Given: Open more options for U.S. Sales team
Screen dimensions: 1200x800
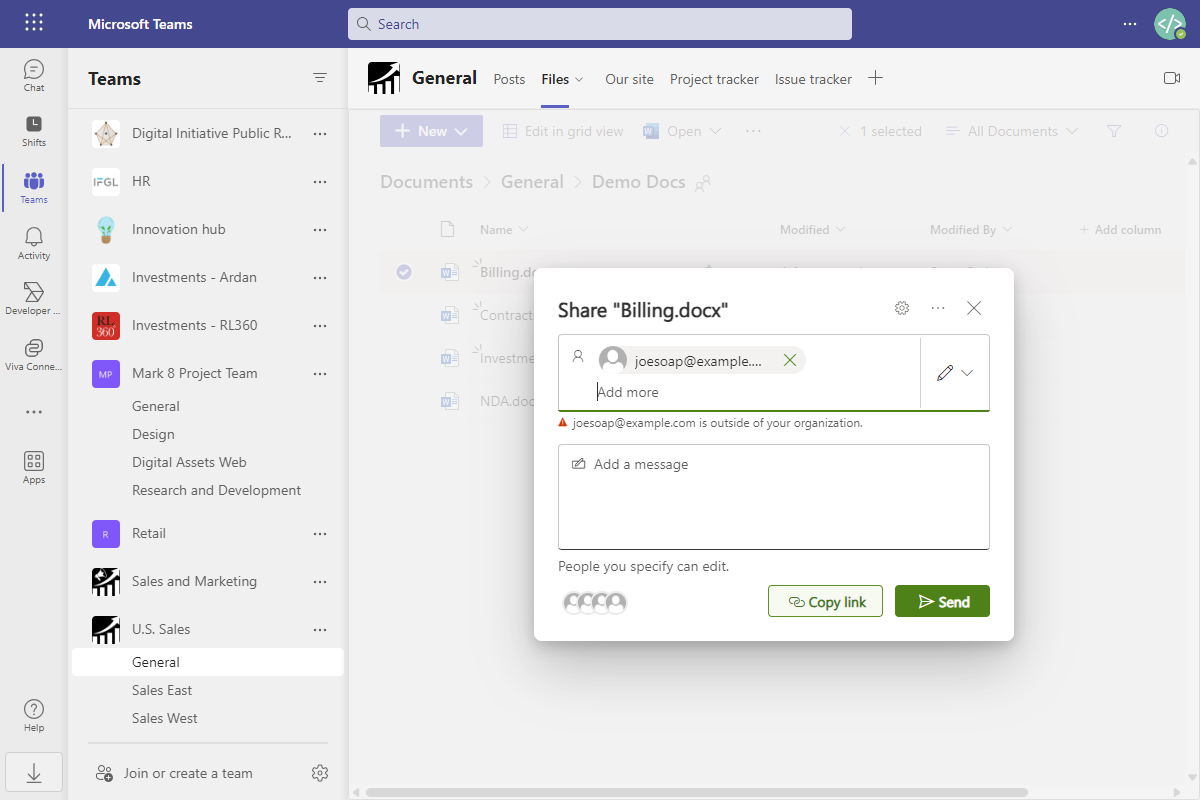Looking at the screenshot, I should (320, 629).
